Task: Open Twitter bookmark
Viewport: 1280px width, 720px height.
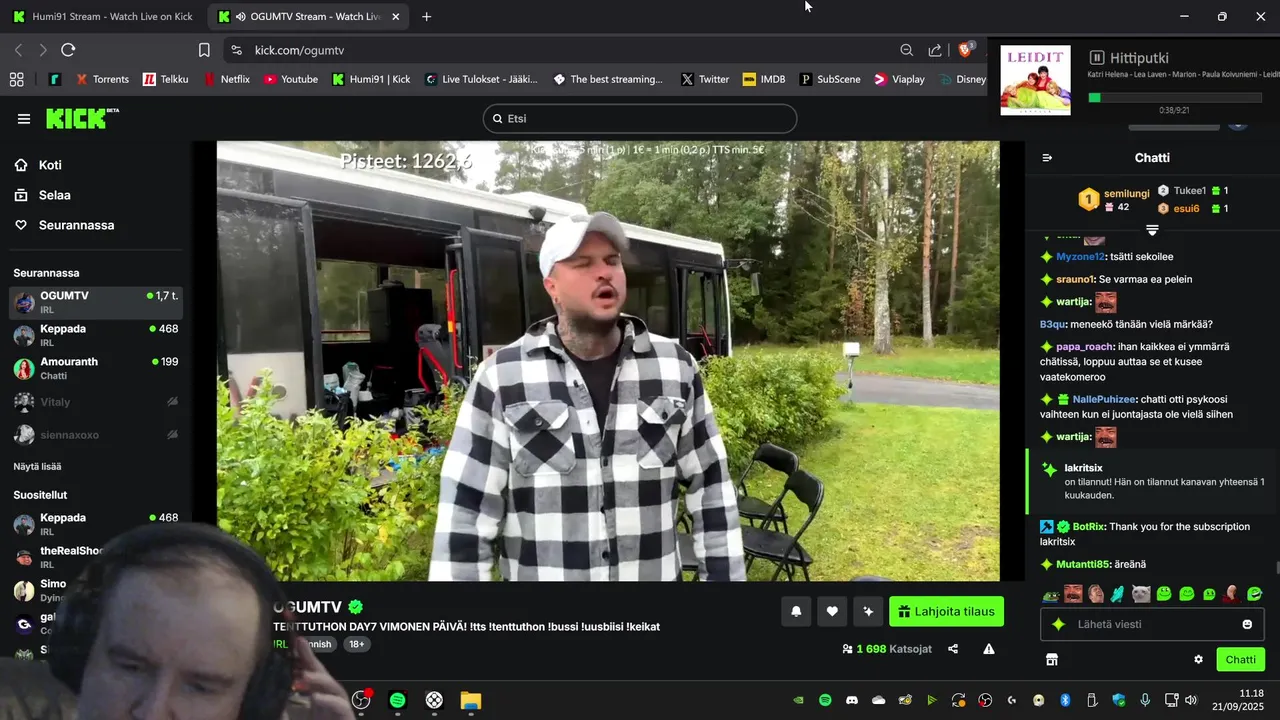Action: tap(705, 79)
